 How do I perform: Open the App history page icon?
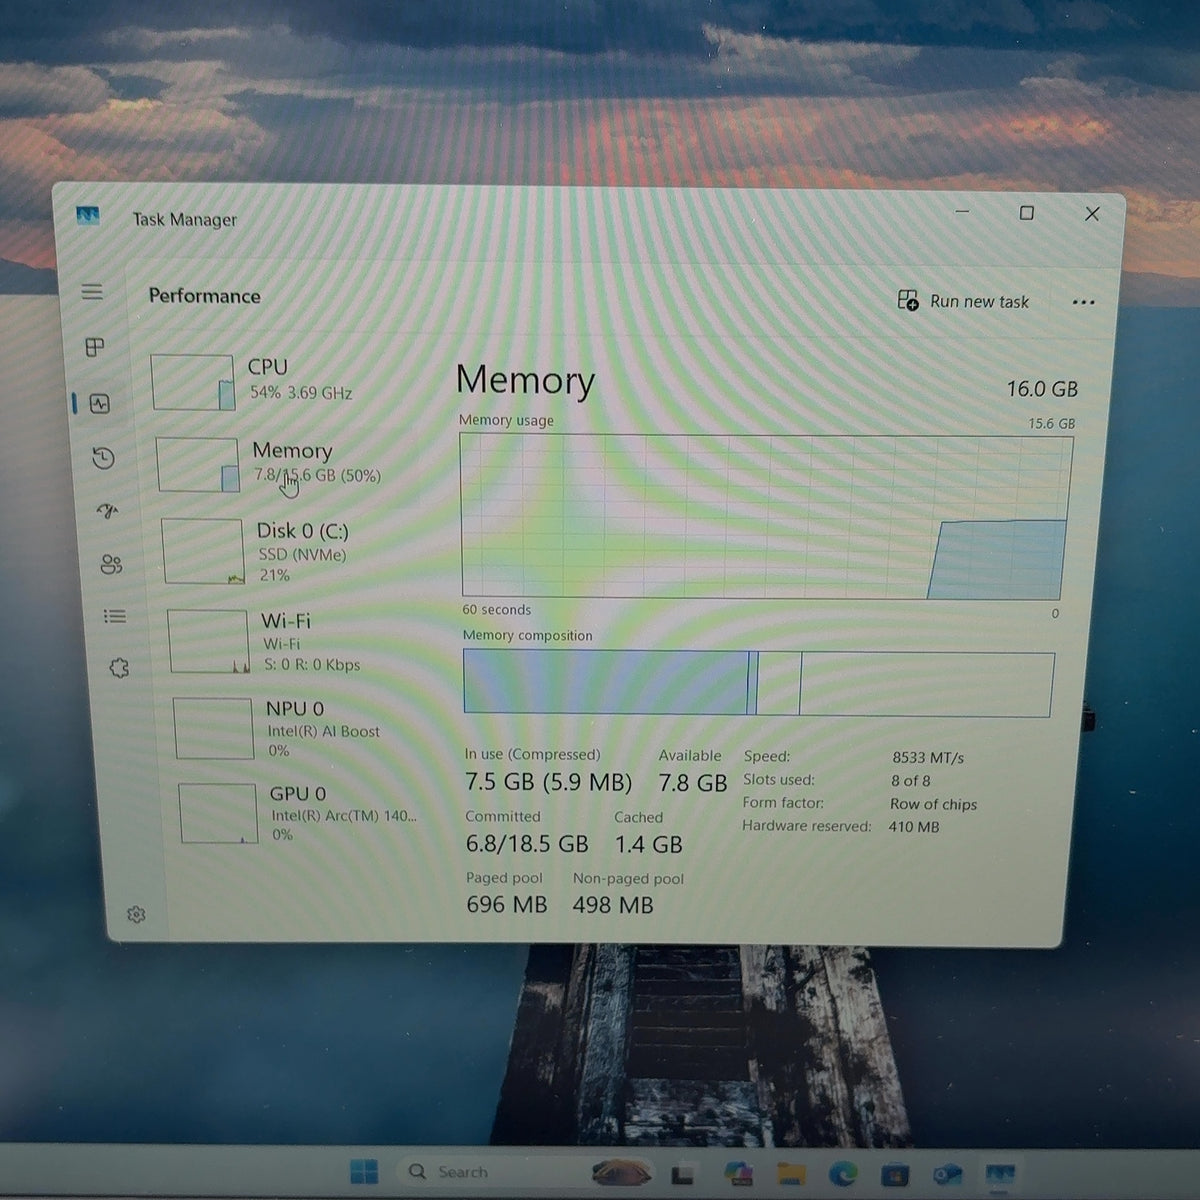coord(103,458)
